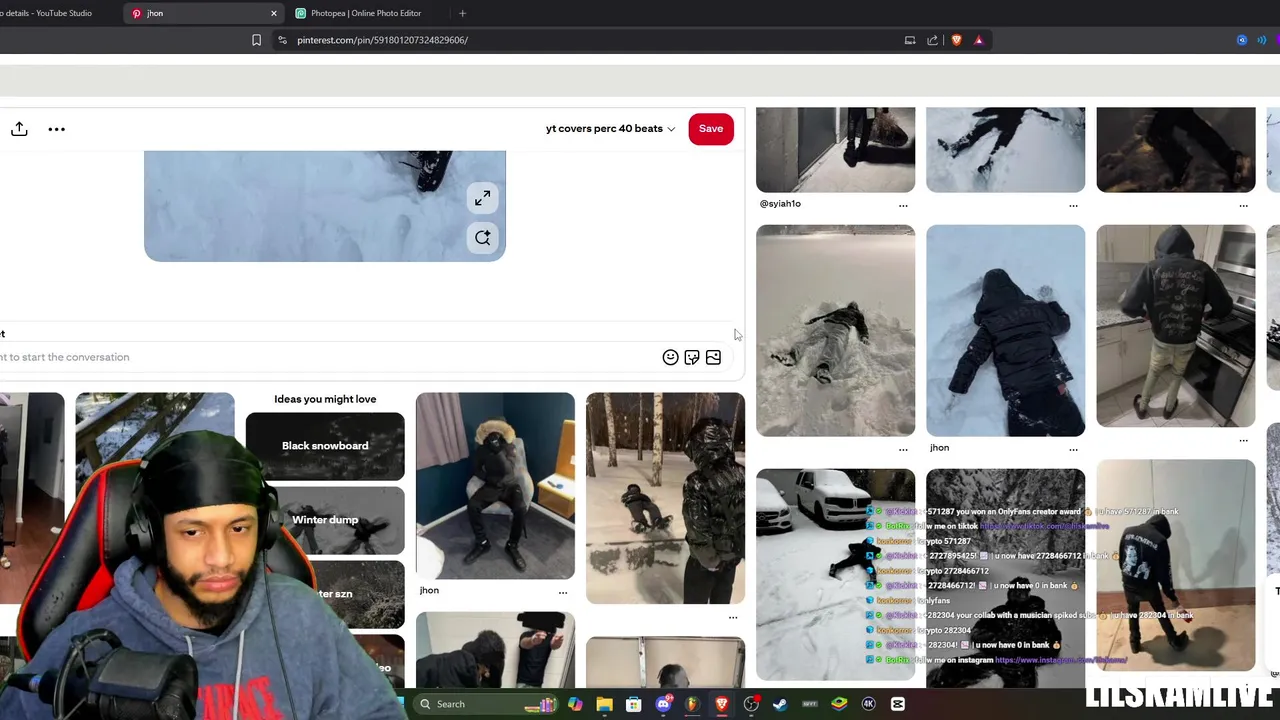Open Copilot from the taskbar
This screenshot has width=1280, height=720.
[x=575, y=704]
